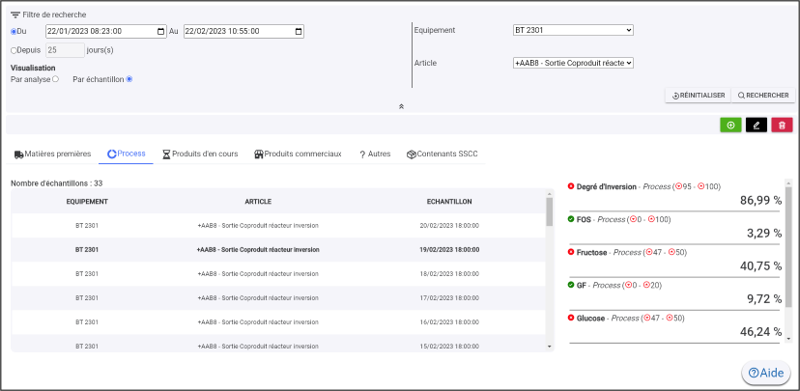Screen dimensions: 800x391
Task: Click the 86,99 % inversion value
Action: (761, 201)
